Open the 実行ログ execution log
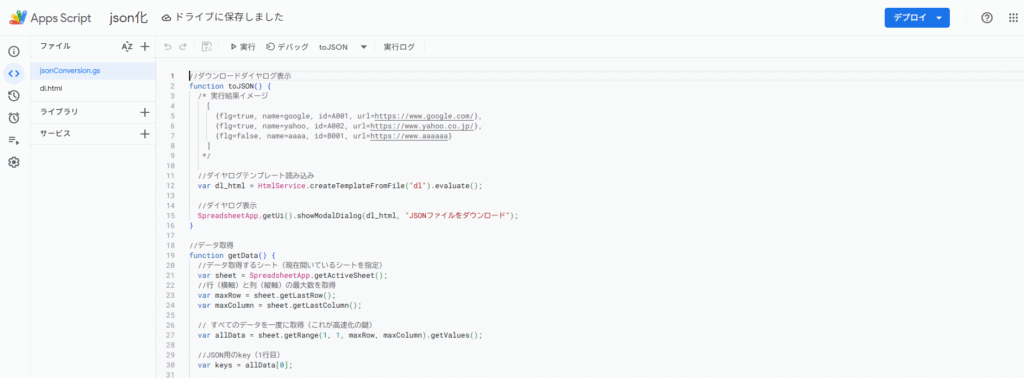This screenshot has height=378, width=1024. click(x=399, y=47)
